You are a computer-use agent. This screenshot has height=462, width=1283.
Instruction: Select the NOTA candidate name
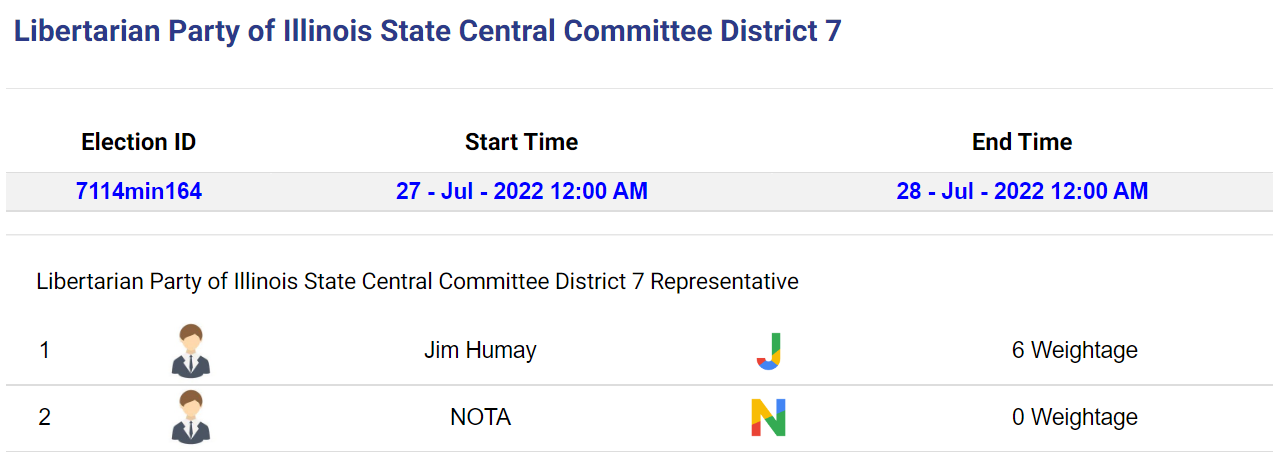pos(480,417)
